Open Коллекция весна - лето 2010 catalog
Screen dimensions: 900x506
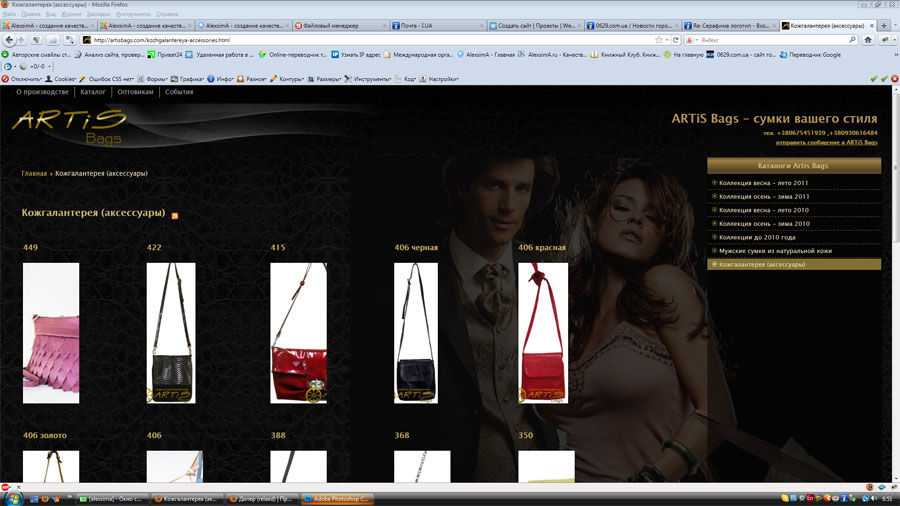click(763, 210)
